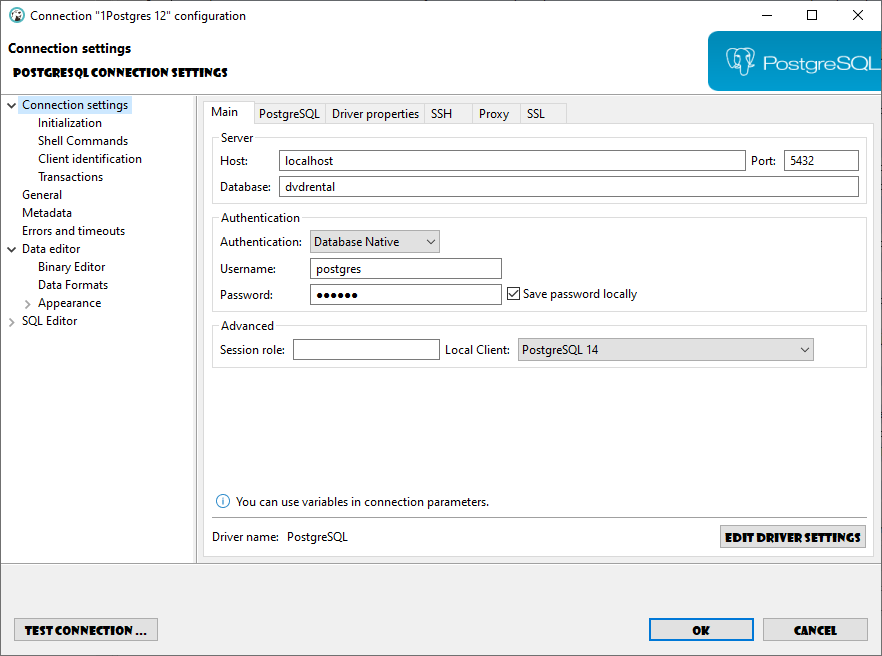Select Data editor in the tree
882x656 pixels.
pyautogui.click(x=51, y=249)
